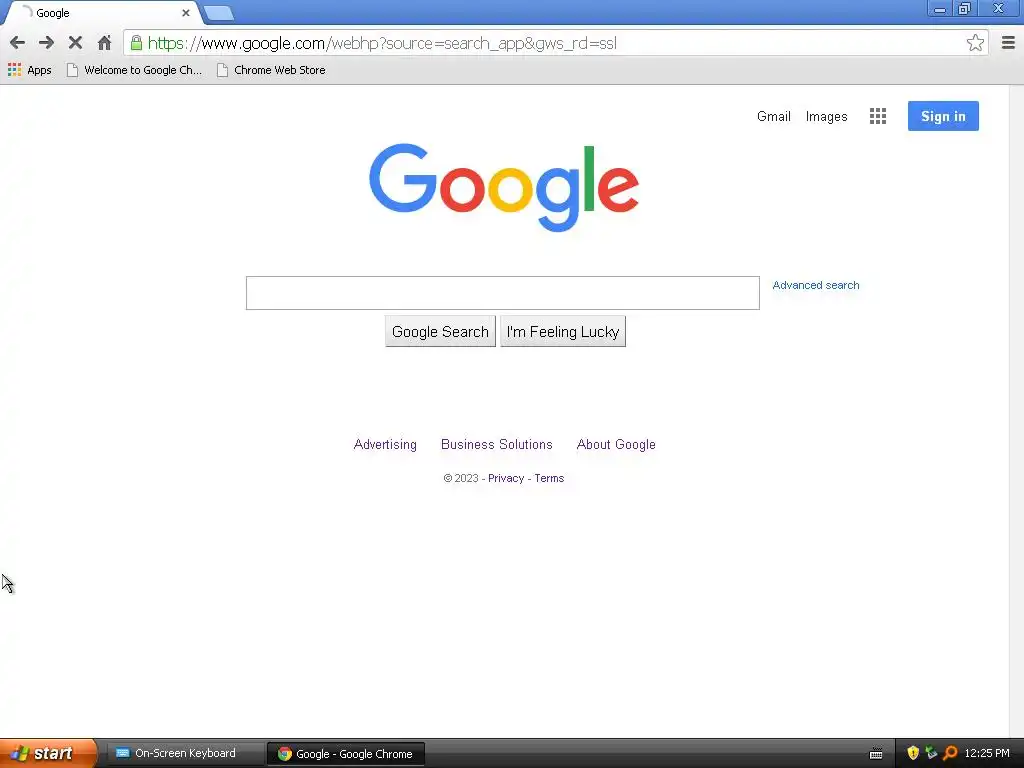Focus the Google search text box

coord(503,293)
